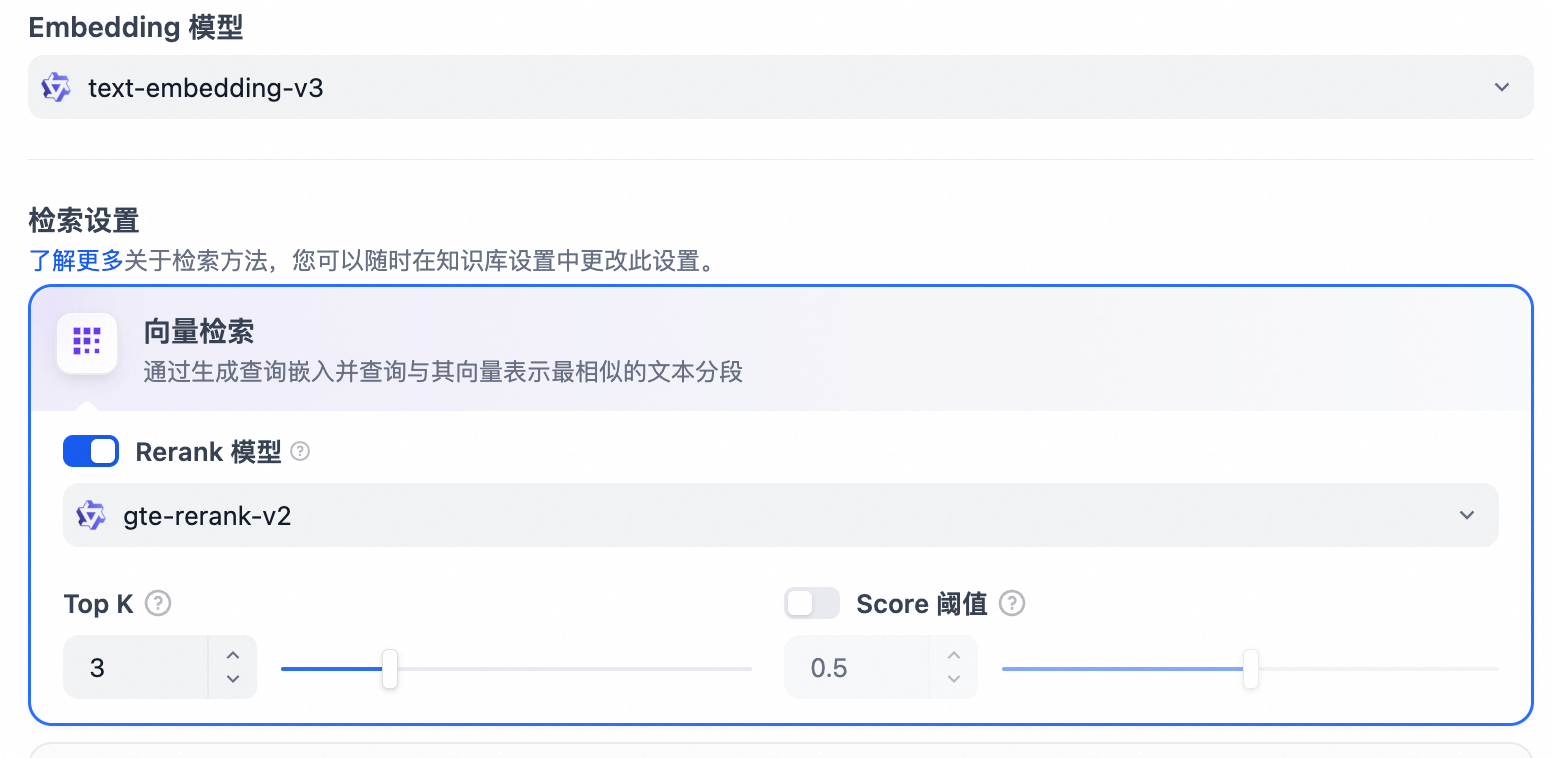The image size is (1552, 758).
Task: Increase Top K with the up arrow
Action: pos(233,656)
